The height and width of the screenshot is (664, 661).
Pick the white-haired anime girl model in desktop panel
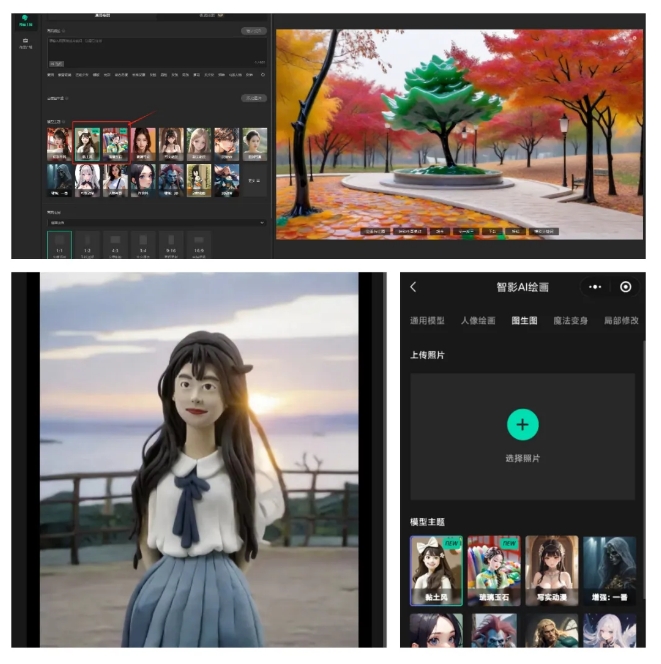(x=87, y=179)
